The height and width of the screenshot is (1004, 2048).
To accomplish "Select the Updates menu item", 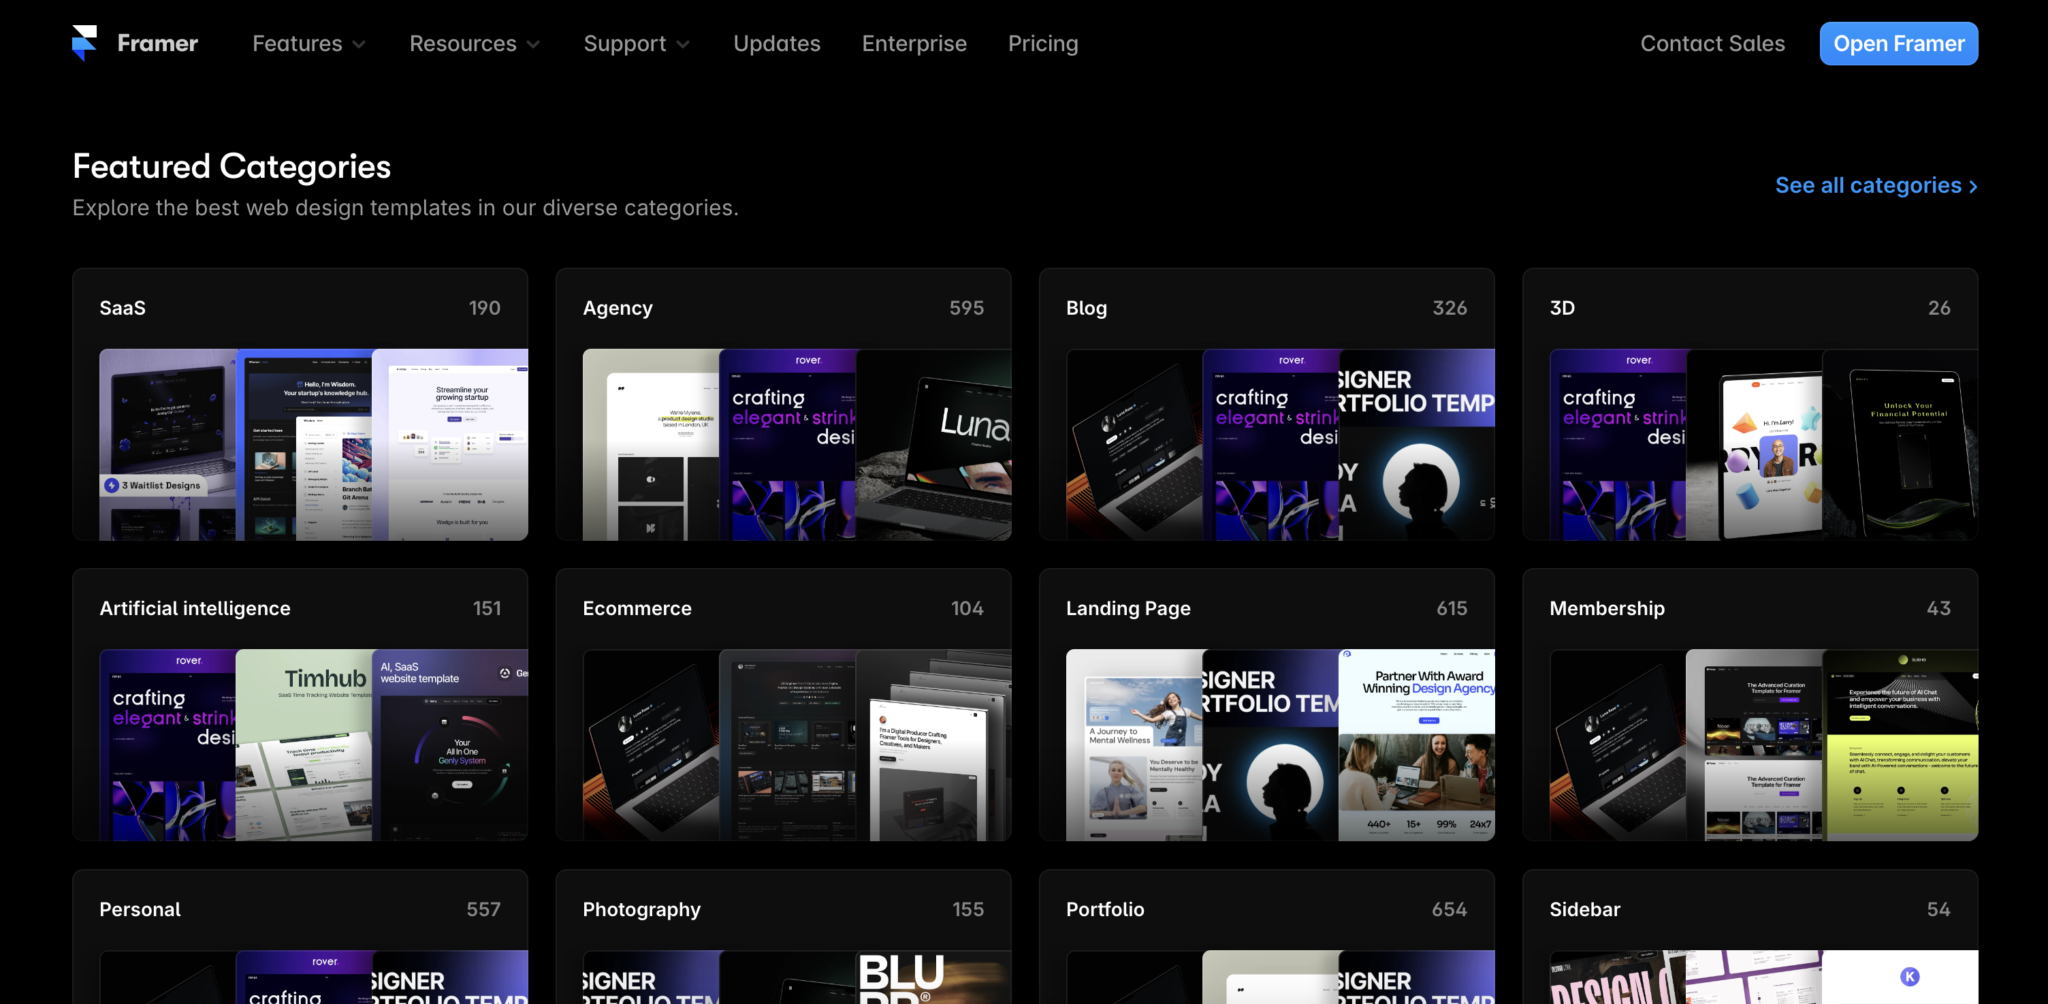I will (776, 43).
